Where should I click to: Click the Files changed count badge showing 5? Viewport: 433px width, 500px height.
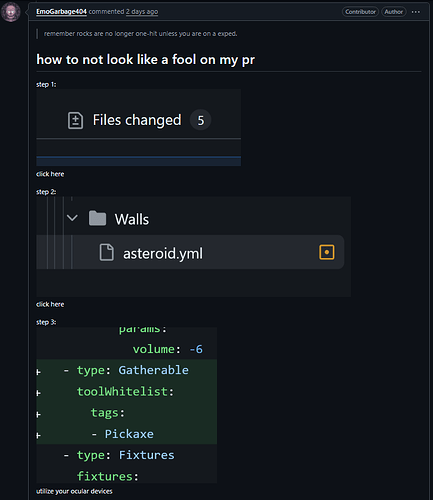200,120
